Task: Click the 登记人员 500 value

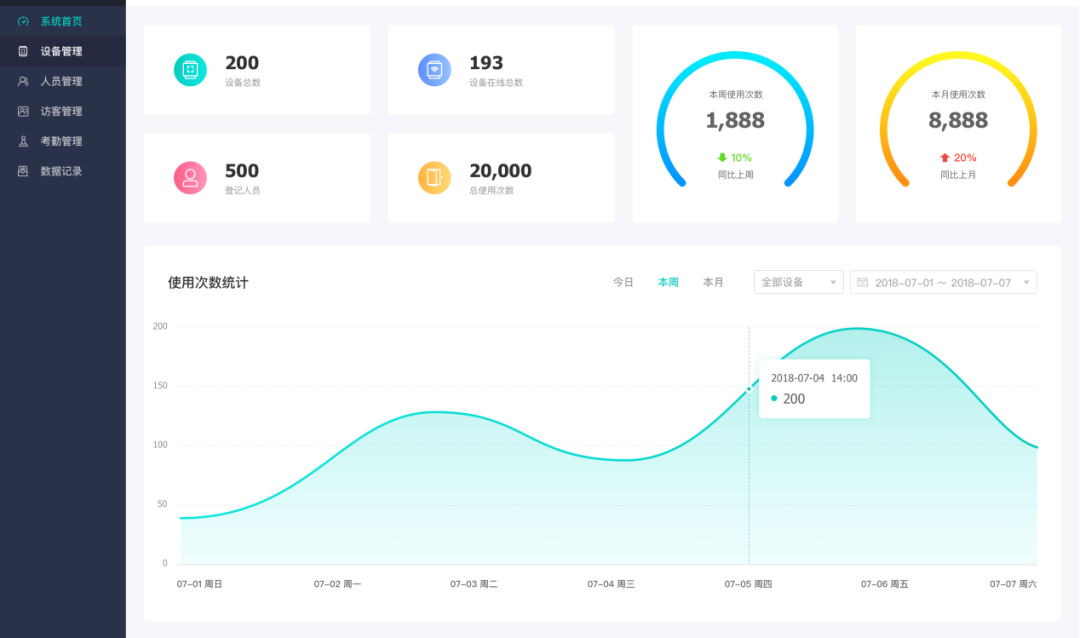Action: [x=242, y=171]
